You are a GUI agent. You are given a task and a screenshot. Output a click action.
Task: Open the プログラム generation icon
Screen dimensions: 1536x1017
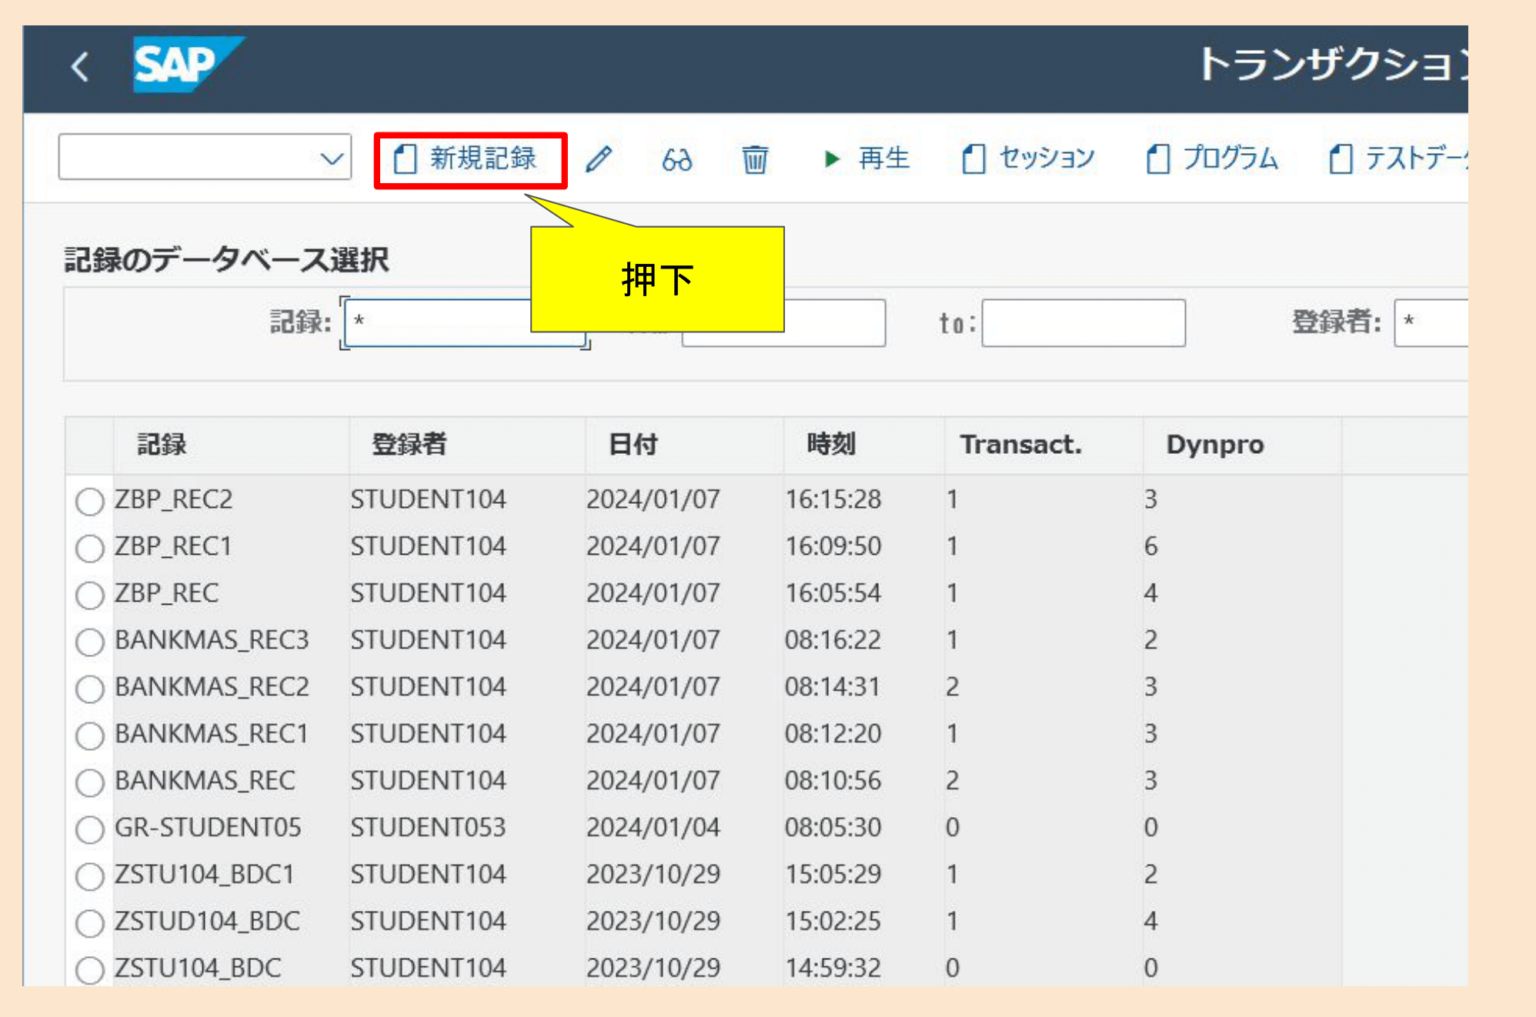click(x=1212, y=158)
